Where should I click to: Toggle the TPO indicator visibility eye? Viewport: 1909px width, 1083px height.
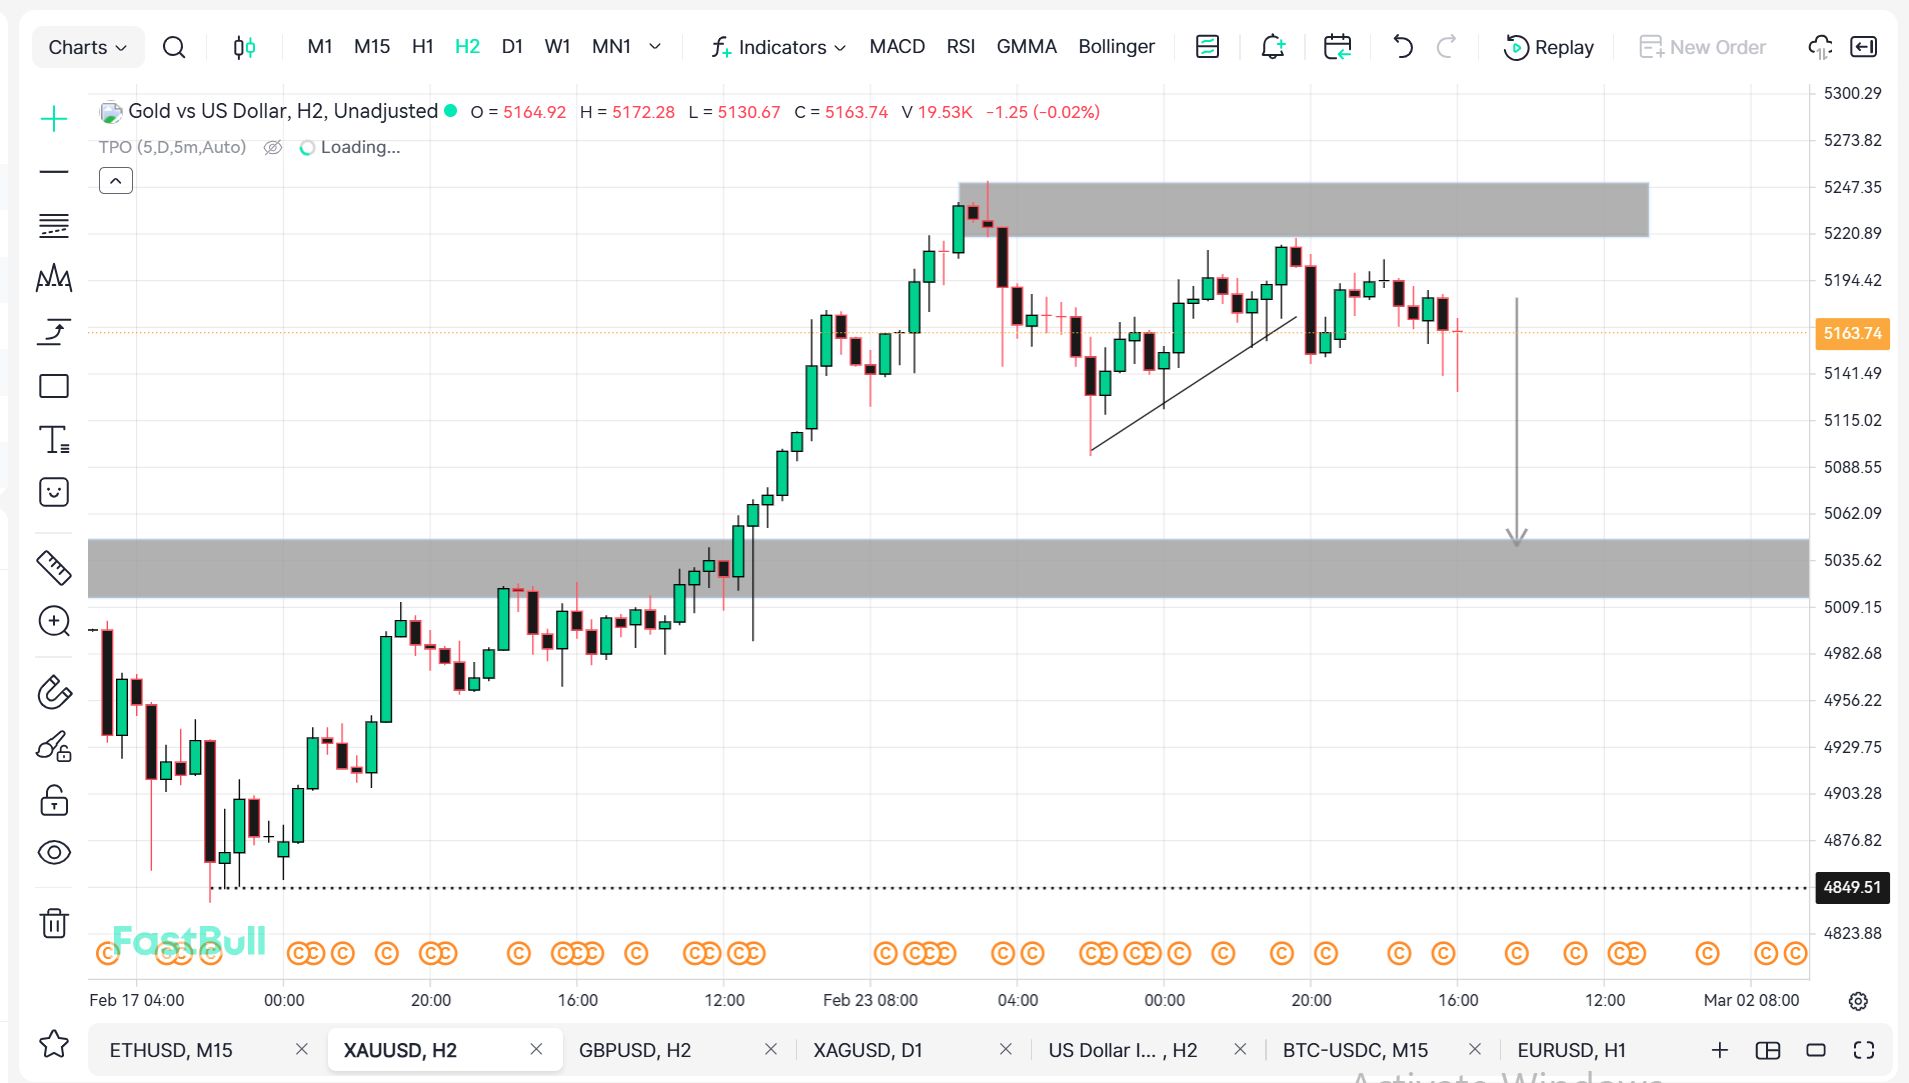tap(272, 148)
